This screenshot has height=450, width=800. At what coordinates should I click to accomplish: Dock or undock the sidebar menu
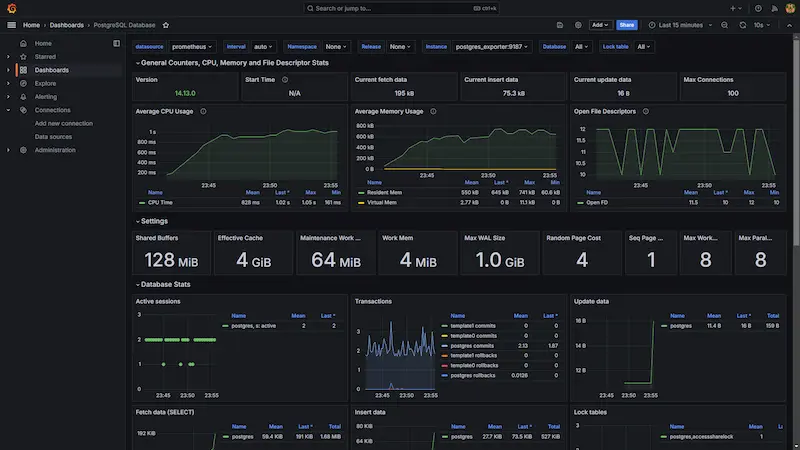pos(116,43)
